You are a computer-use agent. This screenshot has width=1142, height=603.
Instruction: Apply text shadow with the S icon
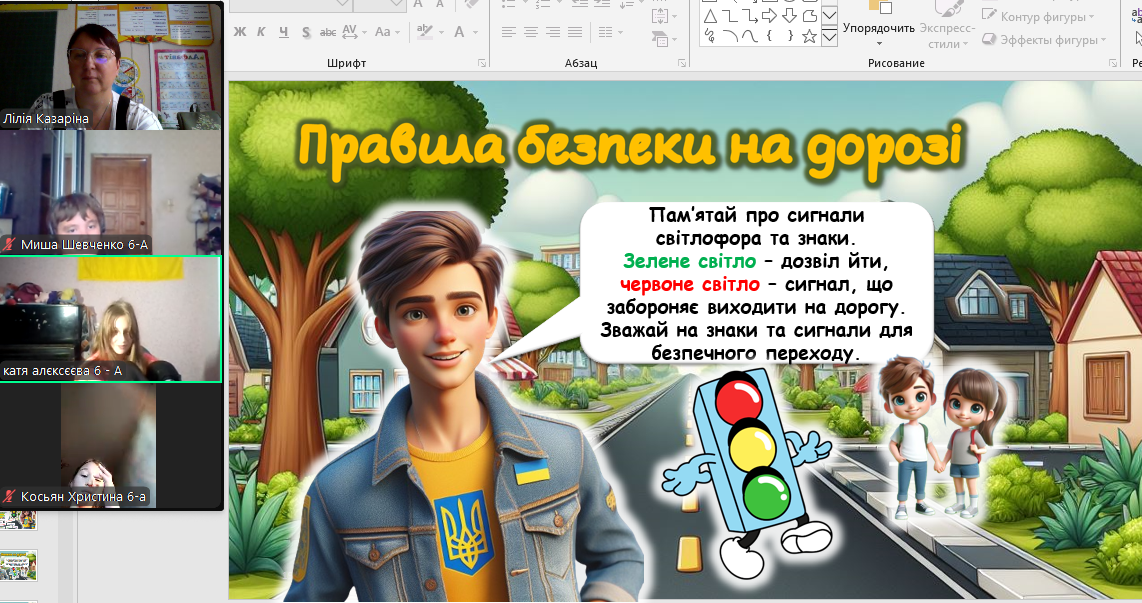point(306,32)
